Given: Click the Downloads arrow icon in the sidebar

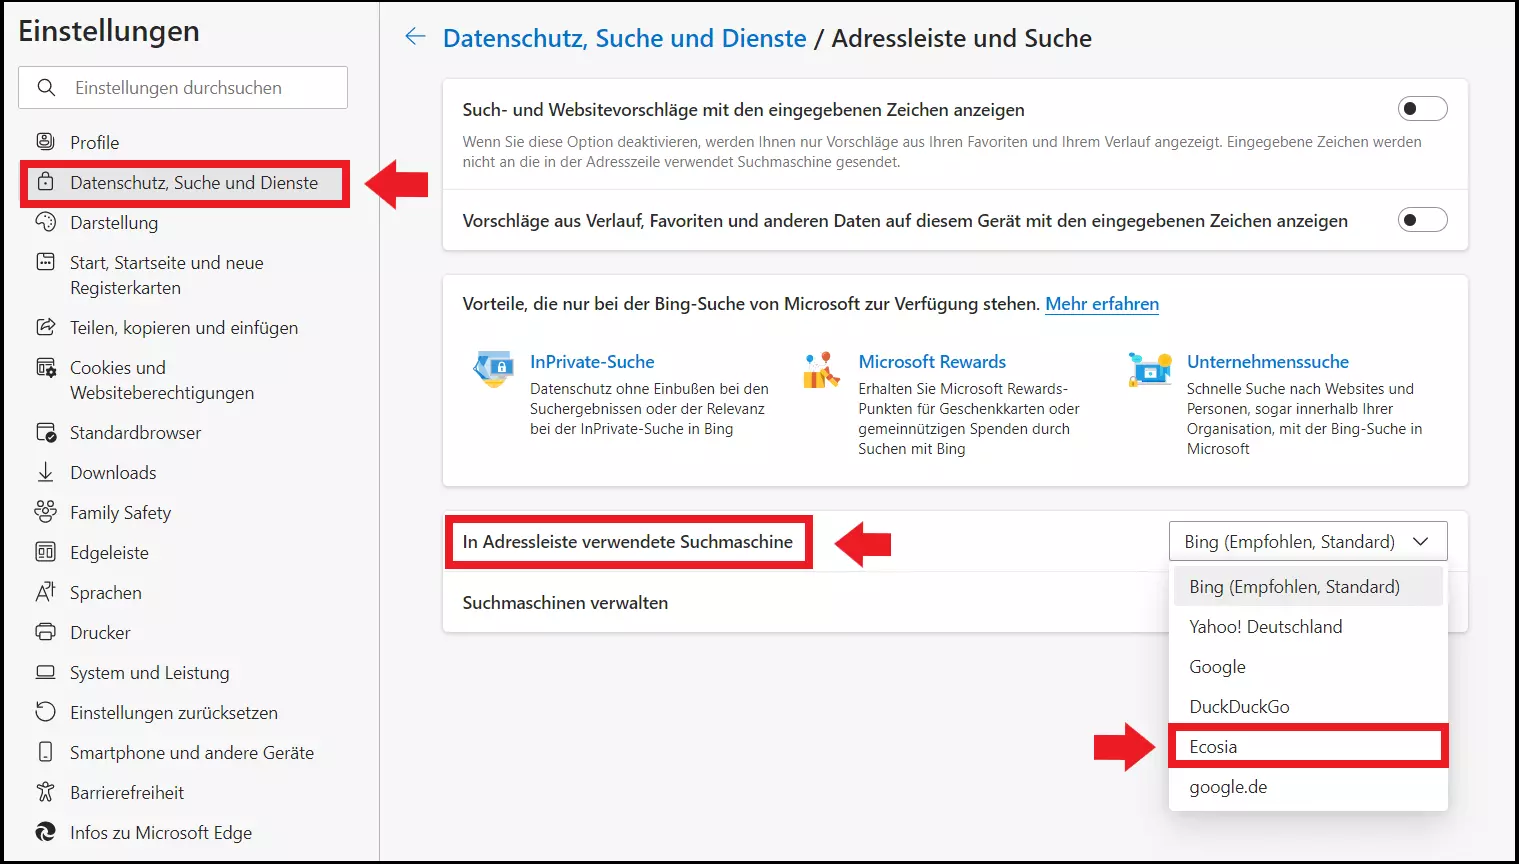Looking at the screenshot, I should coord(45,472).
